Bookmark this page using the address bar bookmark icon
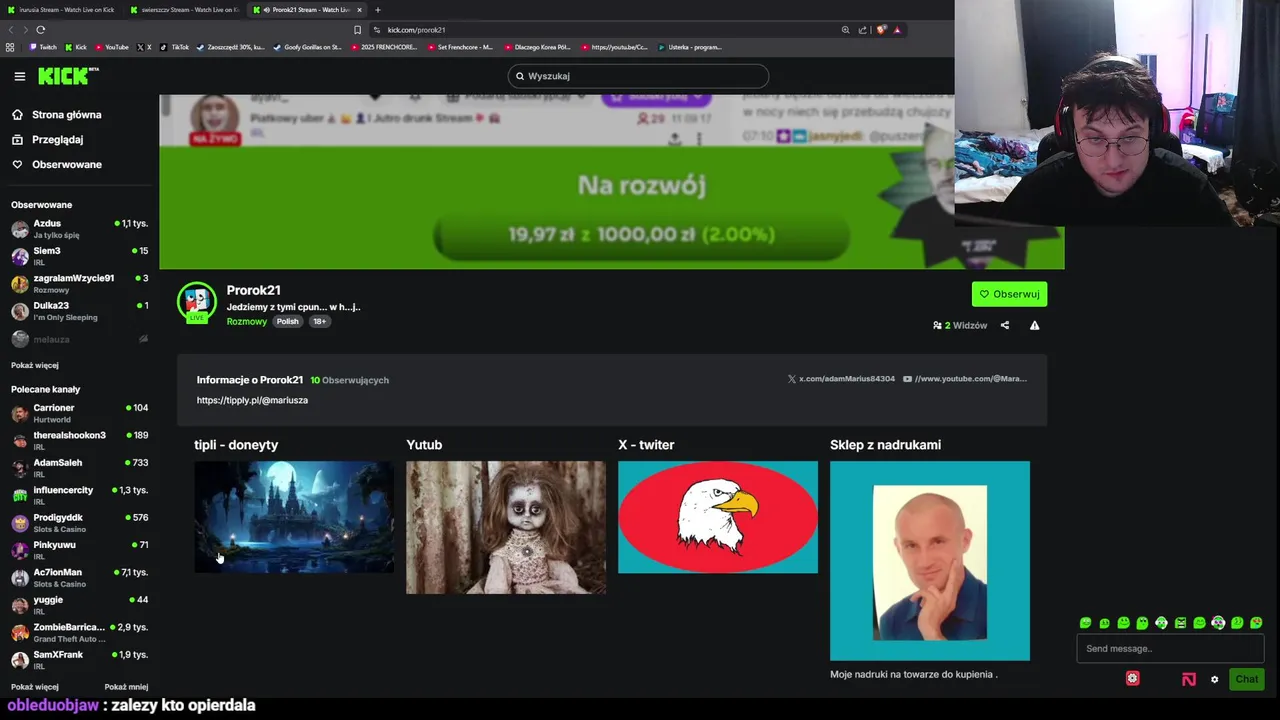1280x720 pixels. pos(357,30)
